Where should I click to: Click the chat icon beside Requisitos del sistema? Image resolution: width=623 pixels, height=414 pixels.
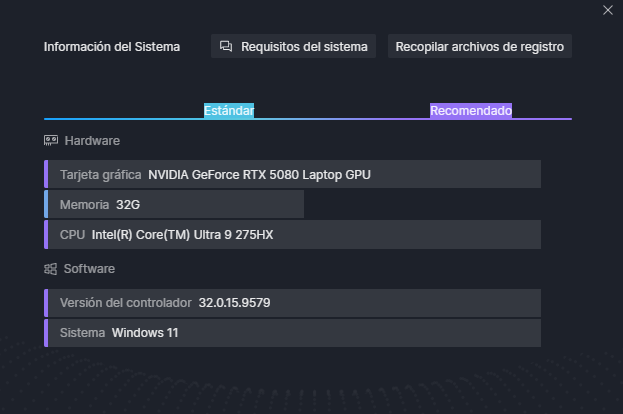(x=226, y=46)
